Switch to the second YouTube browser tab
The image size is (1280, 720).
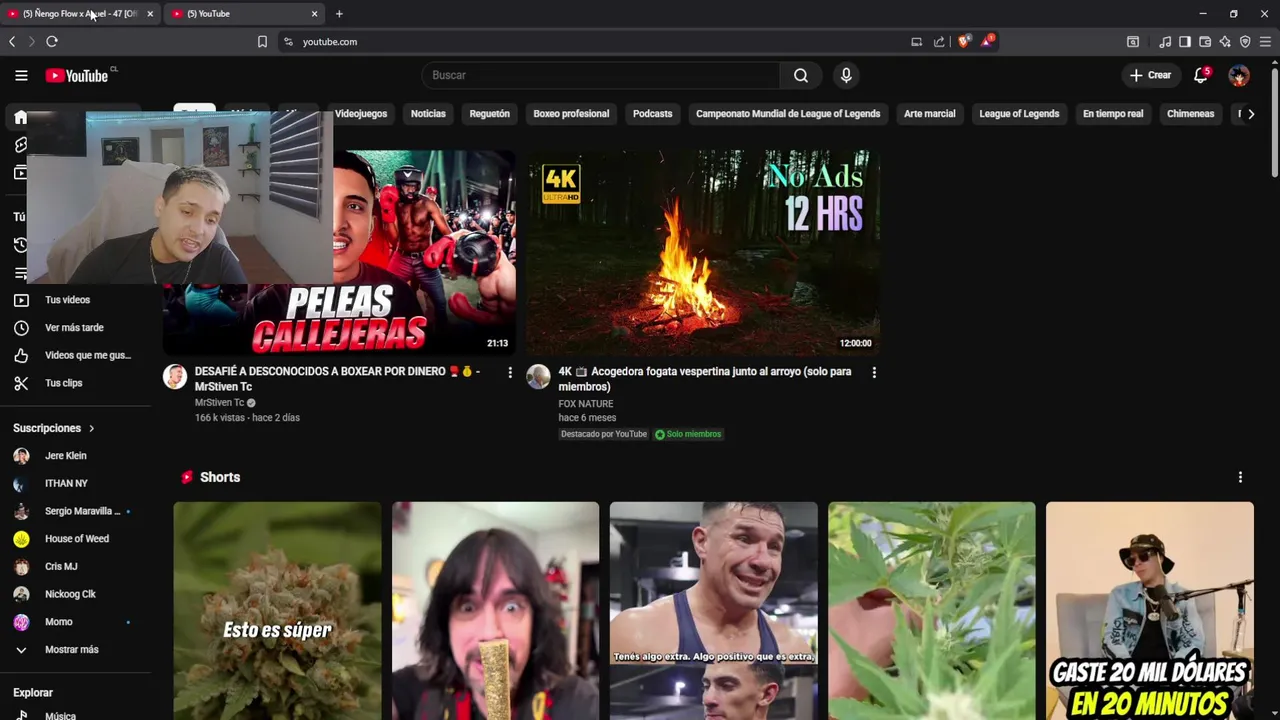[x=244, y=13]
